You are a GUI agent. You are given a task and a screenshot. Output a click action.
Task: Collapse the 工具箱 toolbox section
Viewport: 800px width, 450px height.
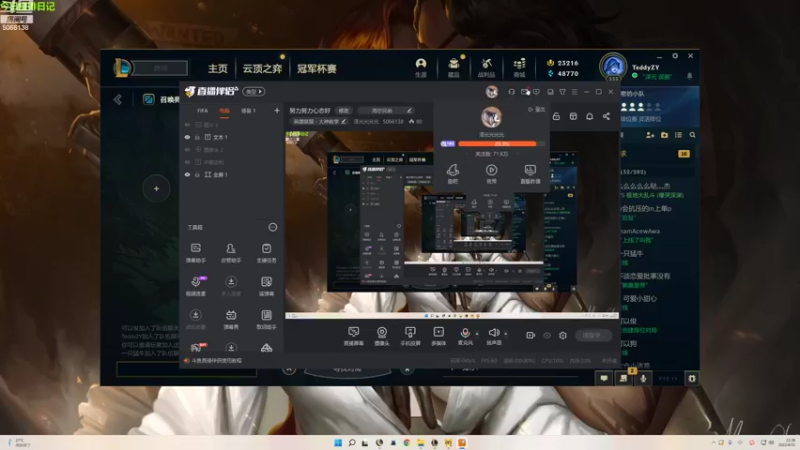click(x=273, y=227)
